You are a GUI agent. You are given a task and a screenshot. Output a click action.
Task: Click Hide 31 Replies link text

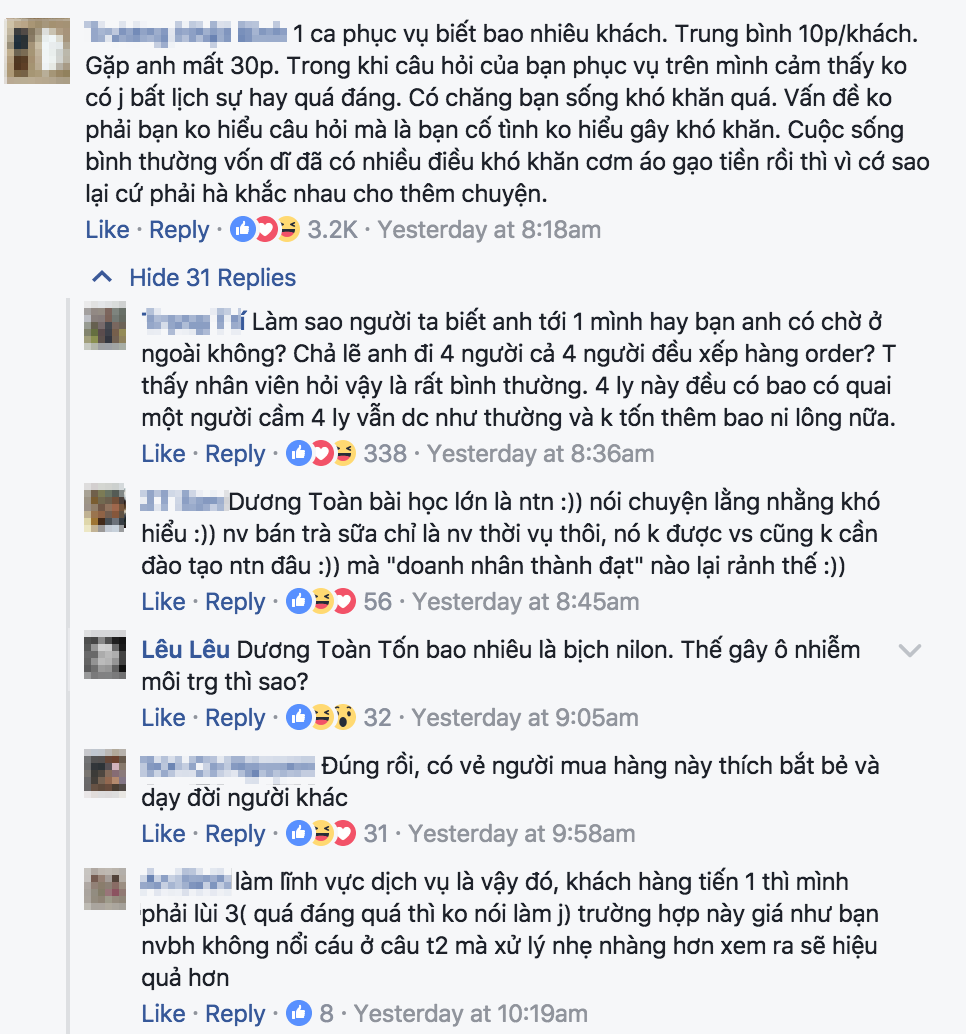point(212,278)
